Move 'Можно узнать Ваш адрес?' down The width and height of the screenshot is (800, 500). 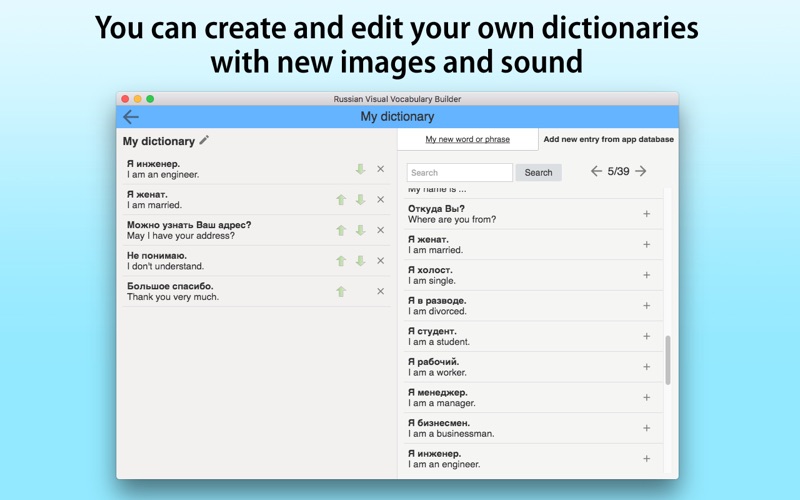point(361,230)
